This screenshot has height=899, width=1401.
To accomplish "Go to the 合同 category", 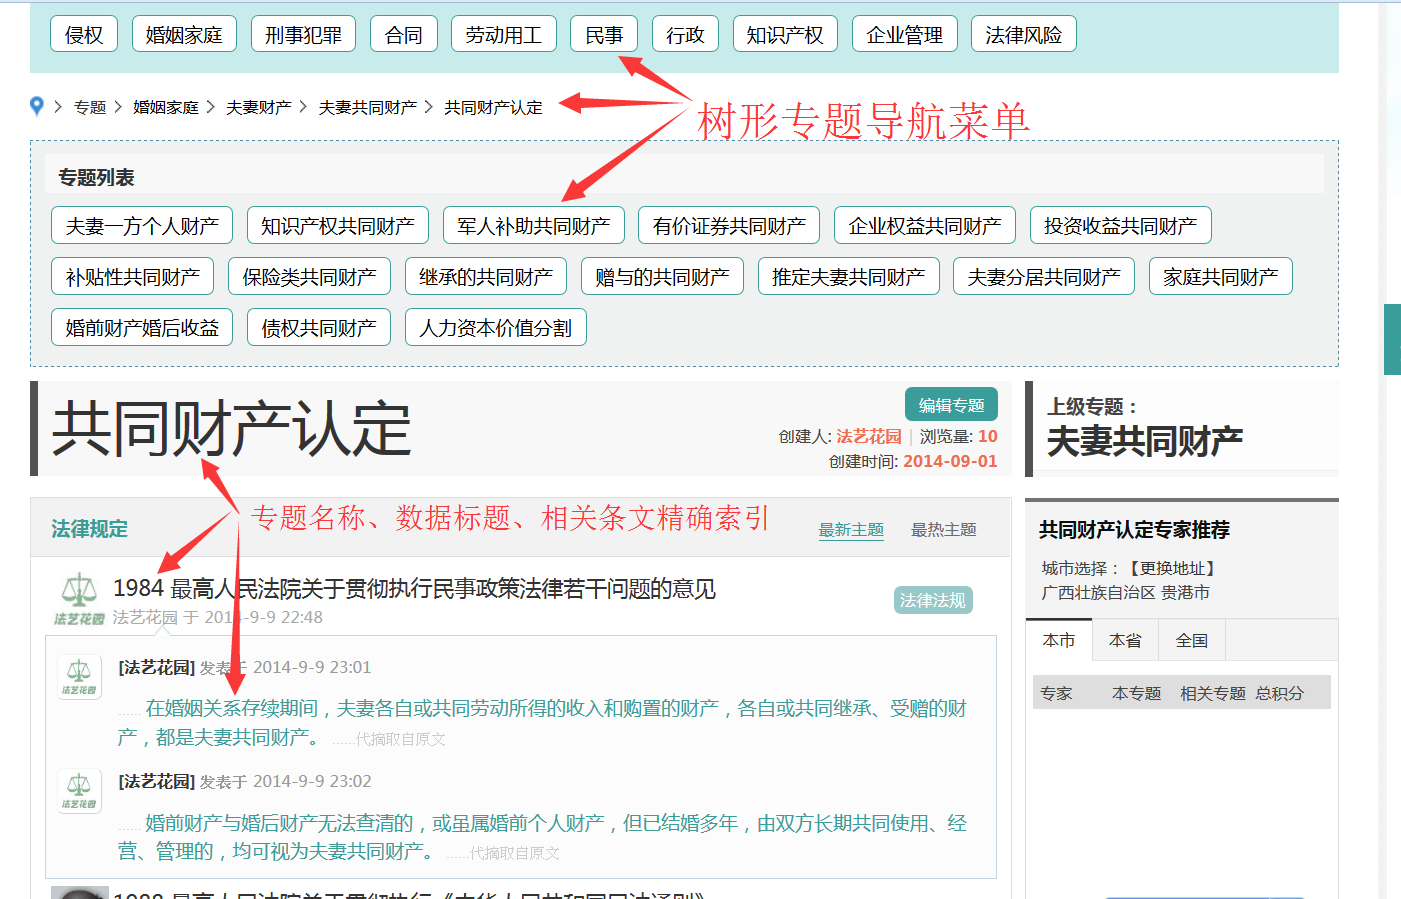I will 403,35.
